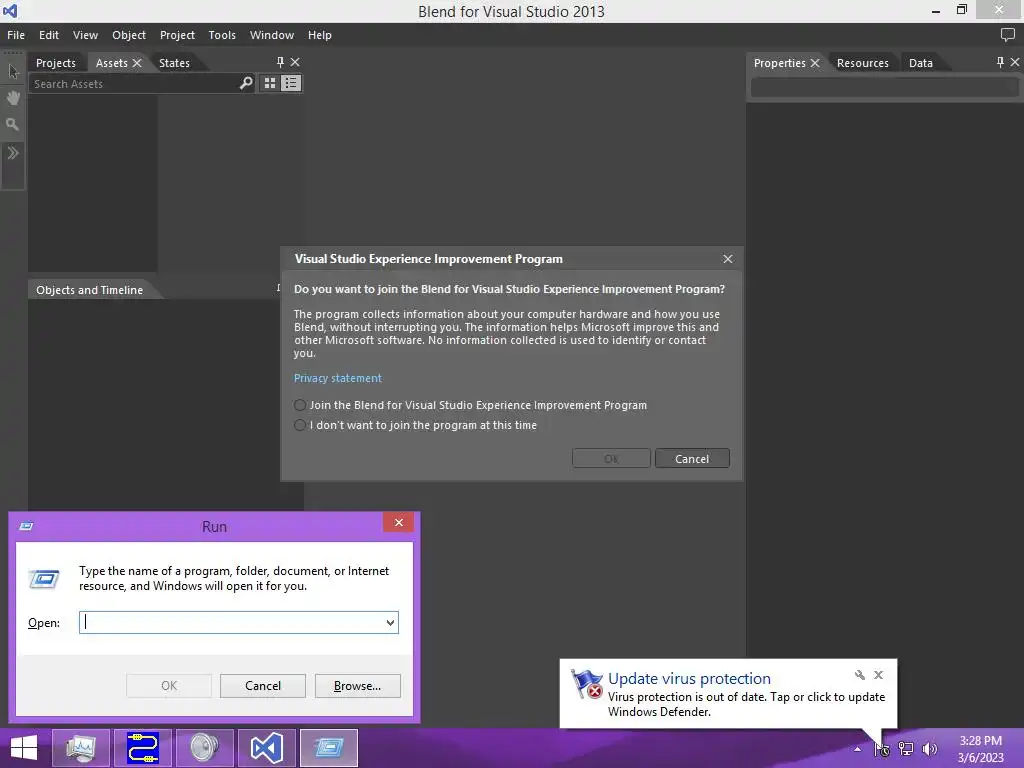Click the Action Center flag with red X
Viewport: 1024px width, 768px height.
[x=586, y=684]
